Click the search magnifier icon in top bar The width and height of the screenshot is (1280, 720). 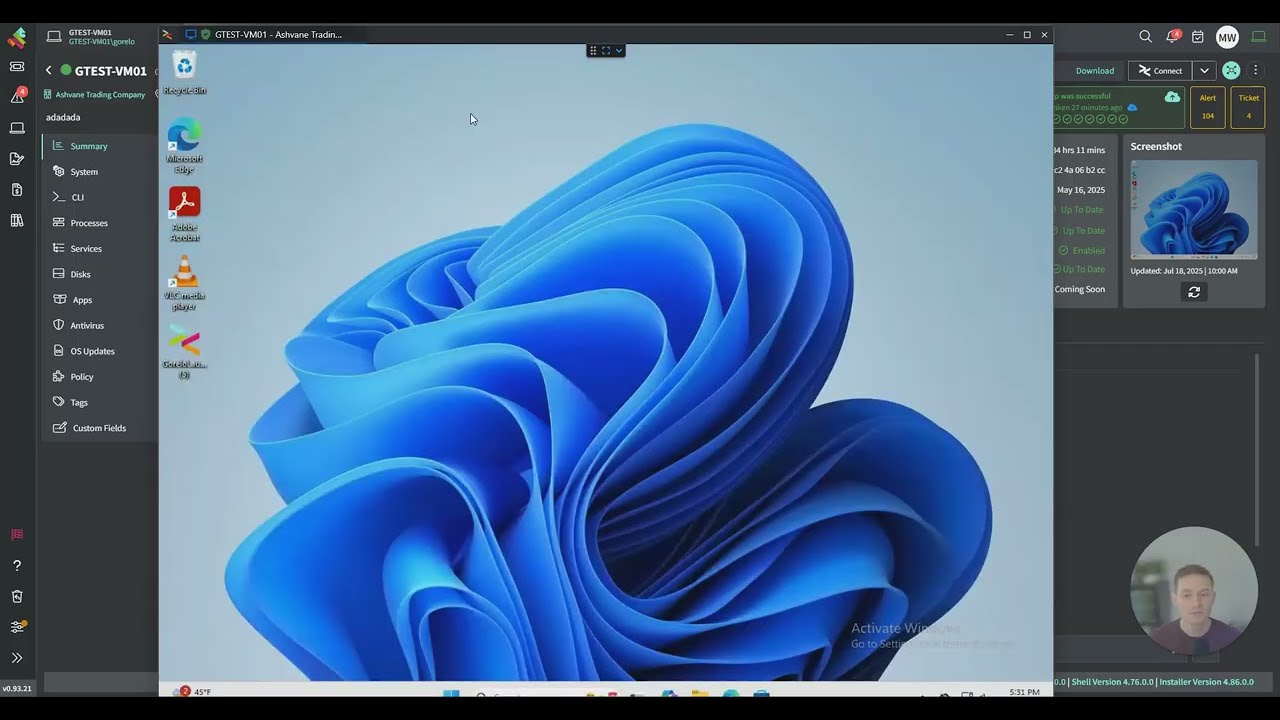[x=1145, y=37]
